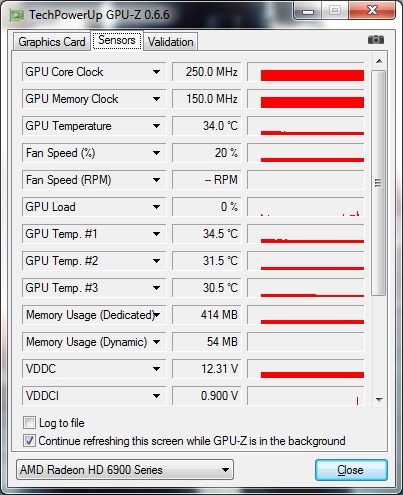The width and height of the screenshot is (403, 495).
Task: Click the vertical scrollbar thumb
Action: click(379, 183)
